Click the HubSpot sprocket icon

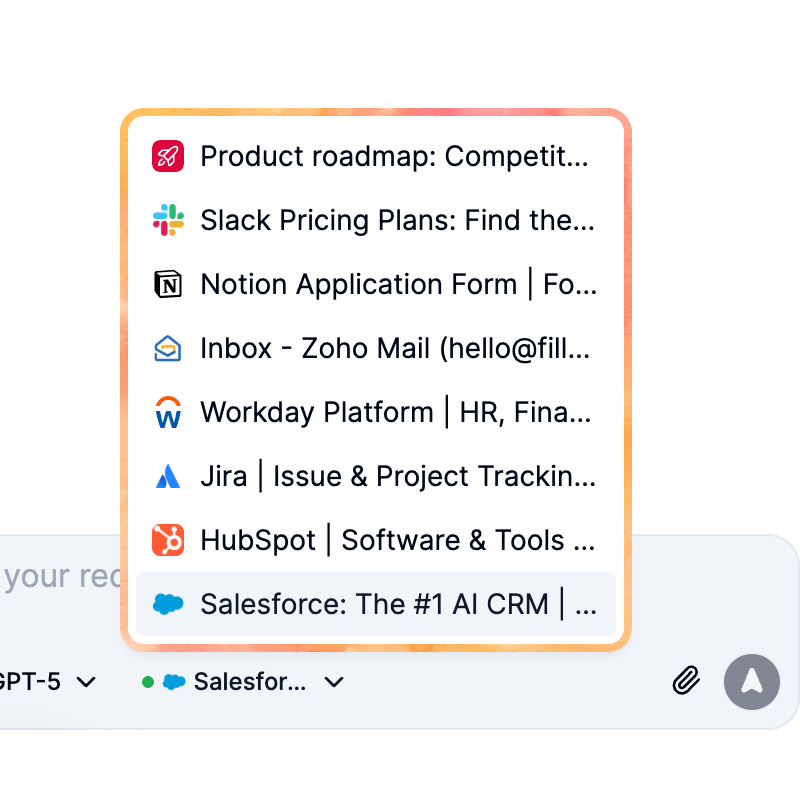167,540
